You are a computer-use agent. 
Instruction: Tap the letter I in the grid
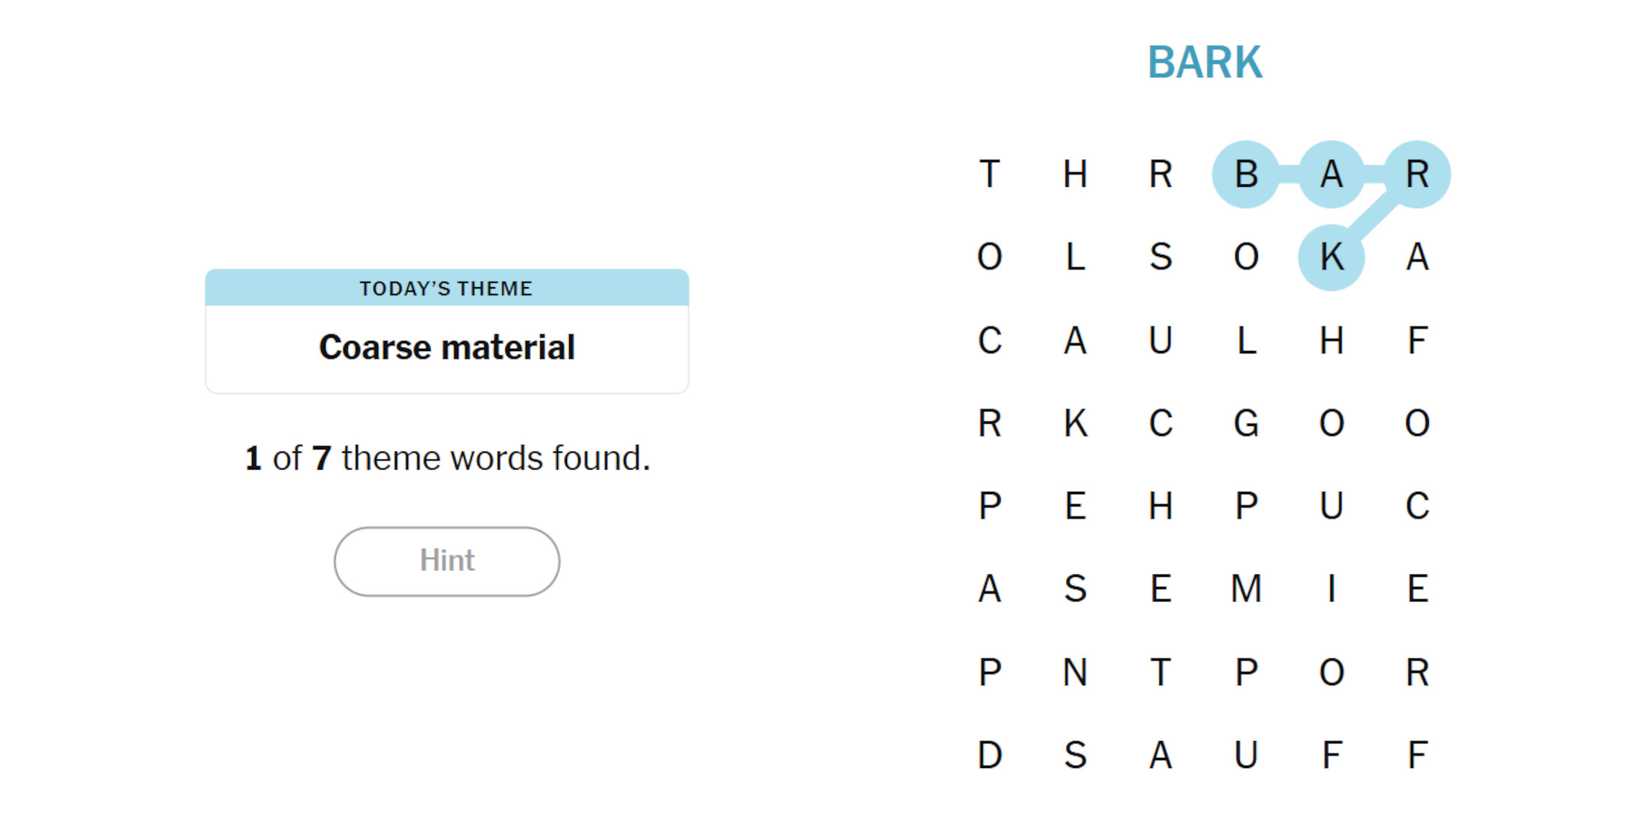click(x=1331, y=589)
